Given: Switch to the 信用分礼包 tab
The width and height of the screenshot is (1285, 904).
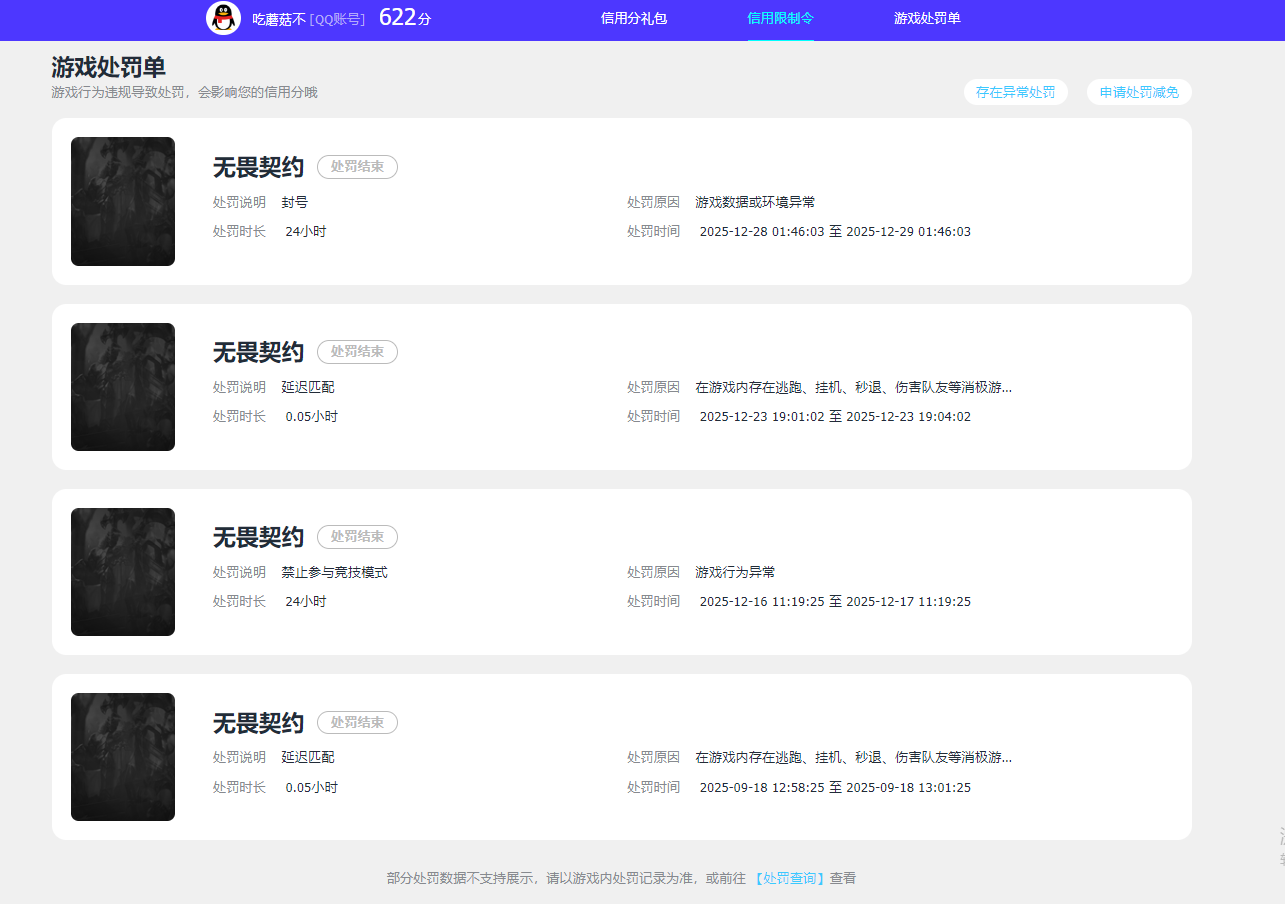Looking at the screenshot, I should point(633,19).
